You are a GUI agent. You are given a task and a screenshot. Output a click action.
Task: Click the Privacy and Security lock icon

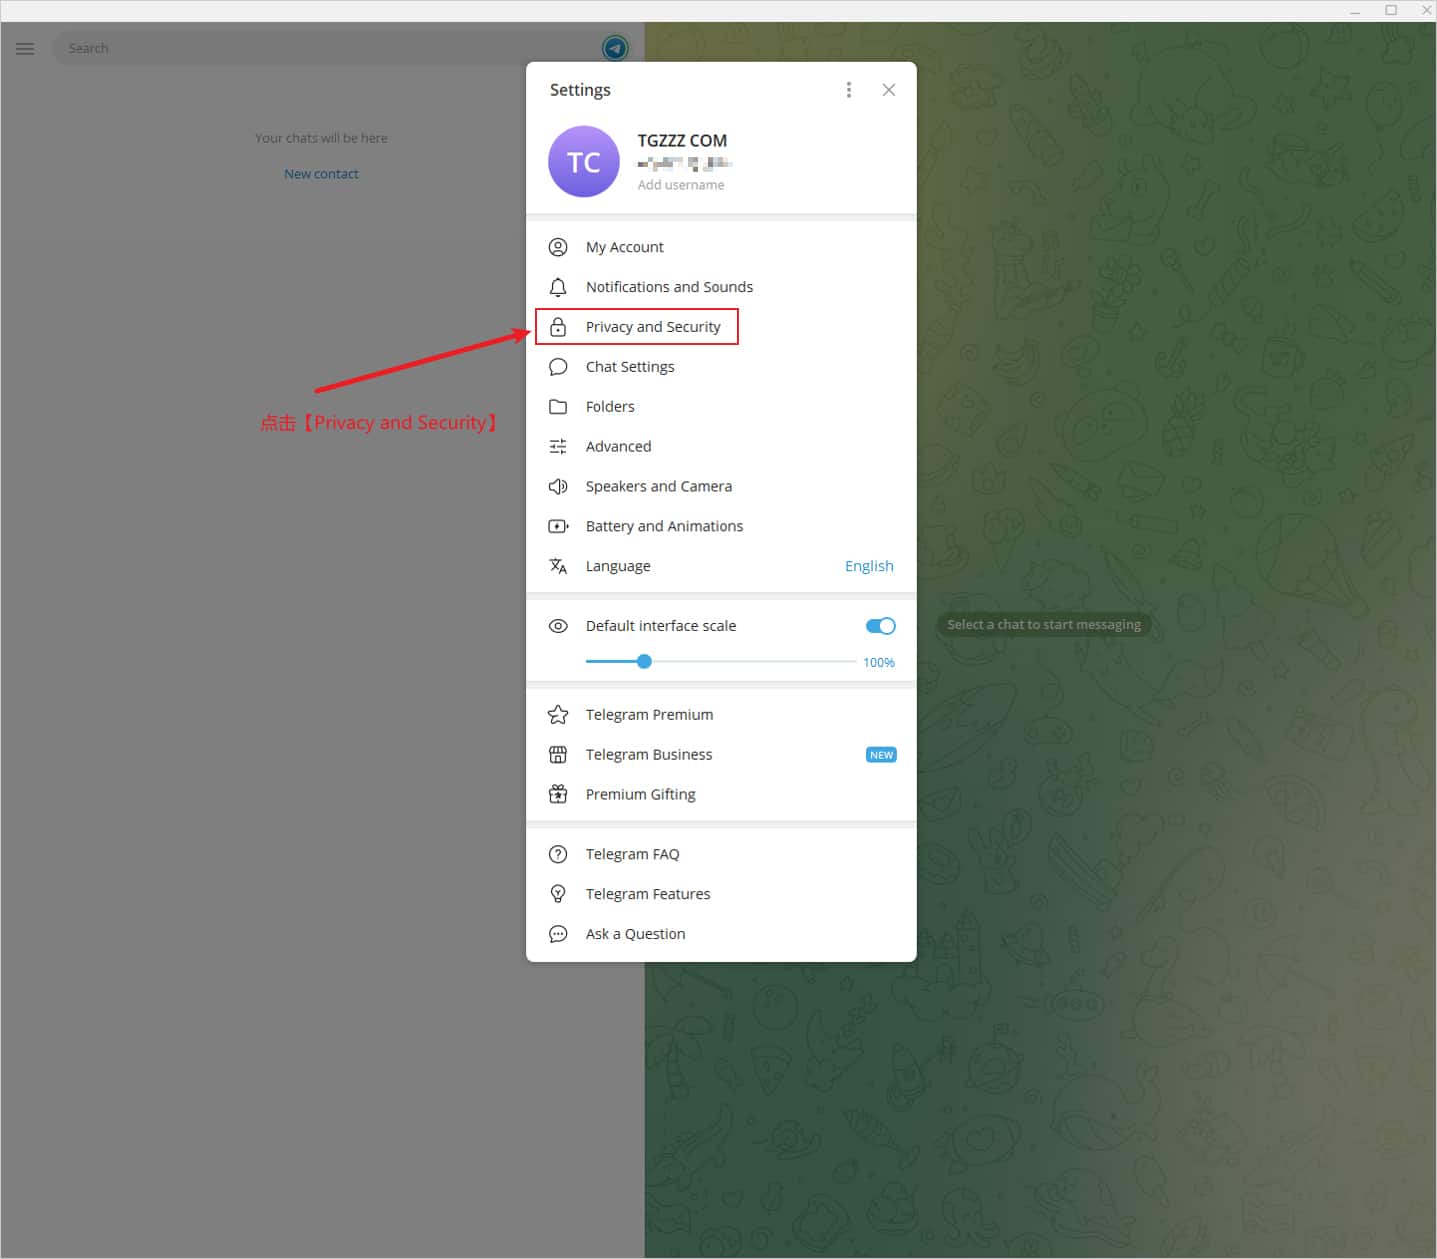coord(558,326)
